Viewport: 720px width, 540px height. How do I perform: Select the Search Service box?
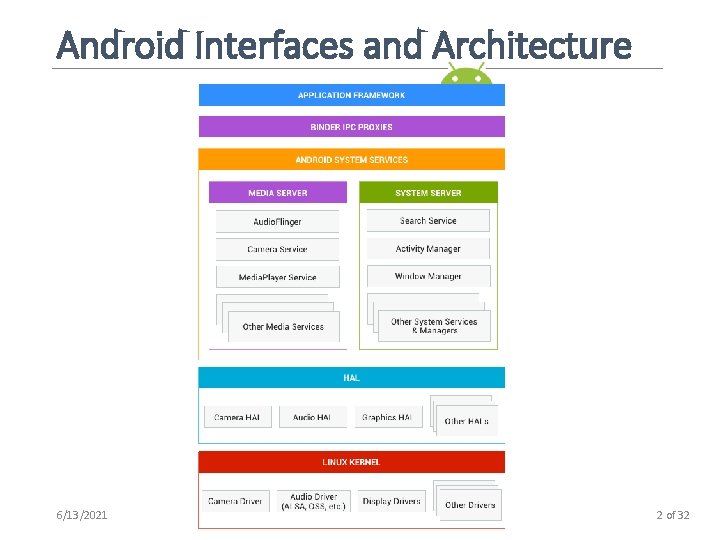(428, 220)
